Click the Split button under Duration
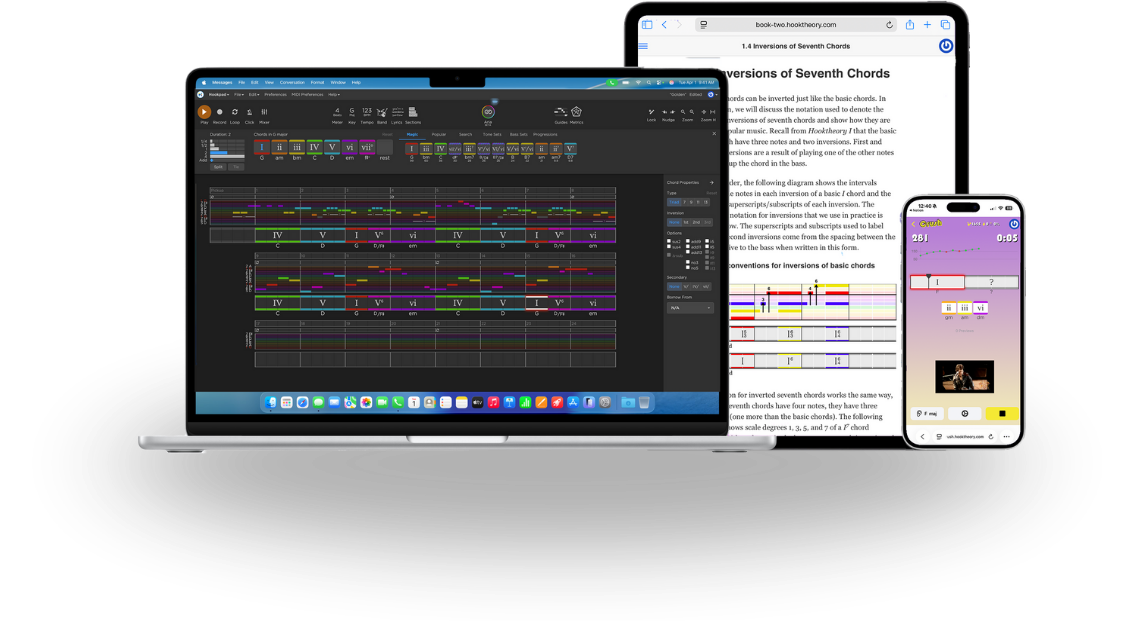 coord(217,166)
